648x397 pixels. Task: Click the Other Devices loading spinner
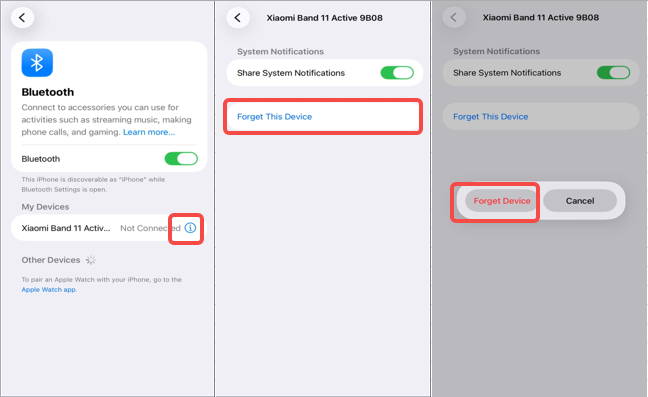pos(91,260)
